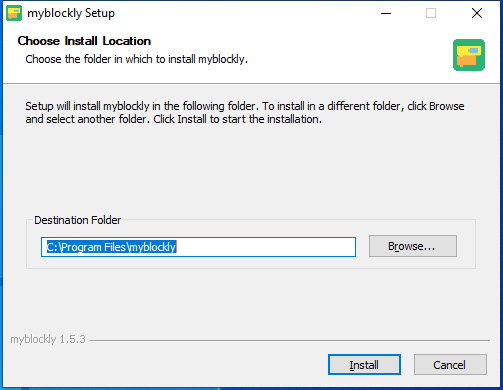Click the greyed-out maximize button
The height and width of the screenshot is (390, 503).
(x=431, y=13)
